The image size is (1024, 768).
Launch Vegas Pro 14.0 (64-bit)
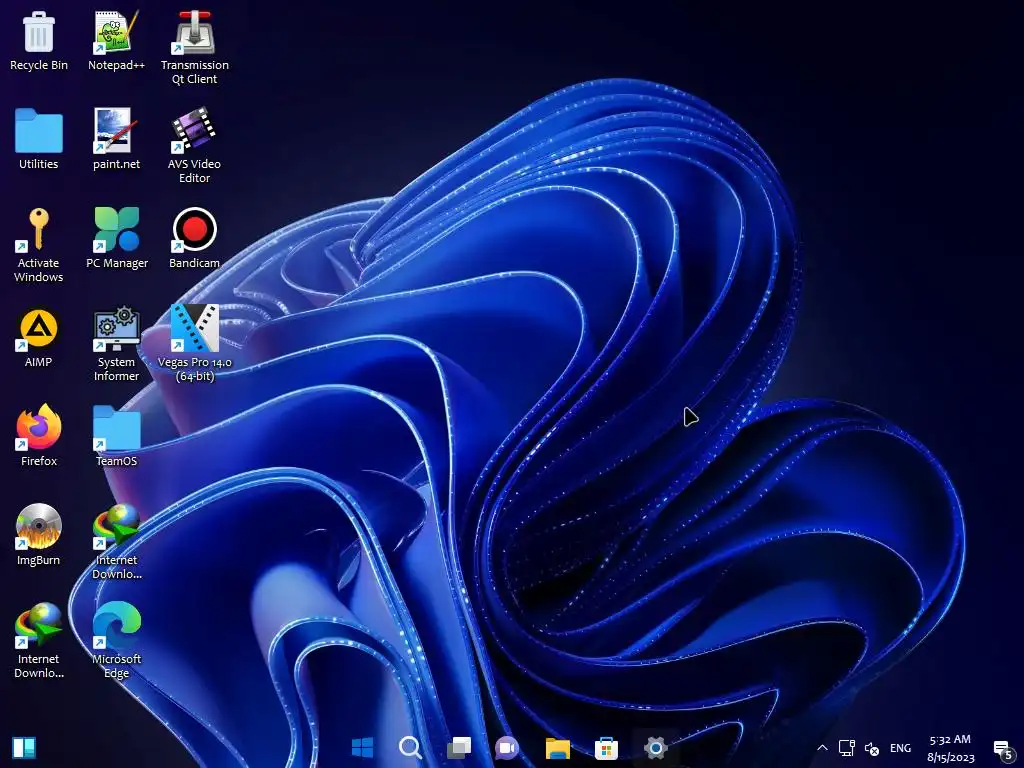coord(195,344)
